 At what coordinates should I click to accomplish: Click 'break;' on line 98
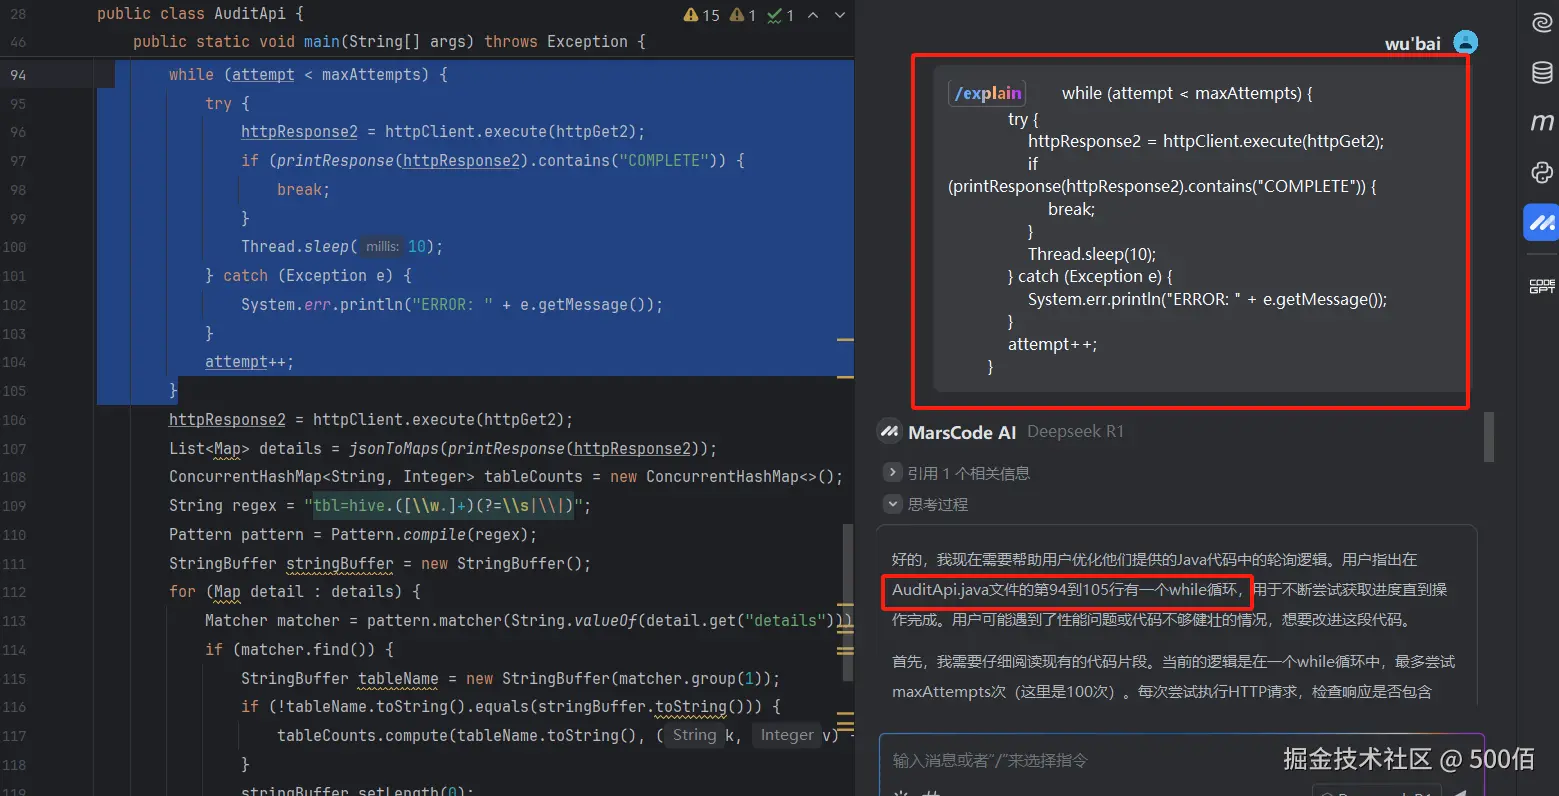coord(303,190)
